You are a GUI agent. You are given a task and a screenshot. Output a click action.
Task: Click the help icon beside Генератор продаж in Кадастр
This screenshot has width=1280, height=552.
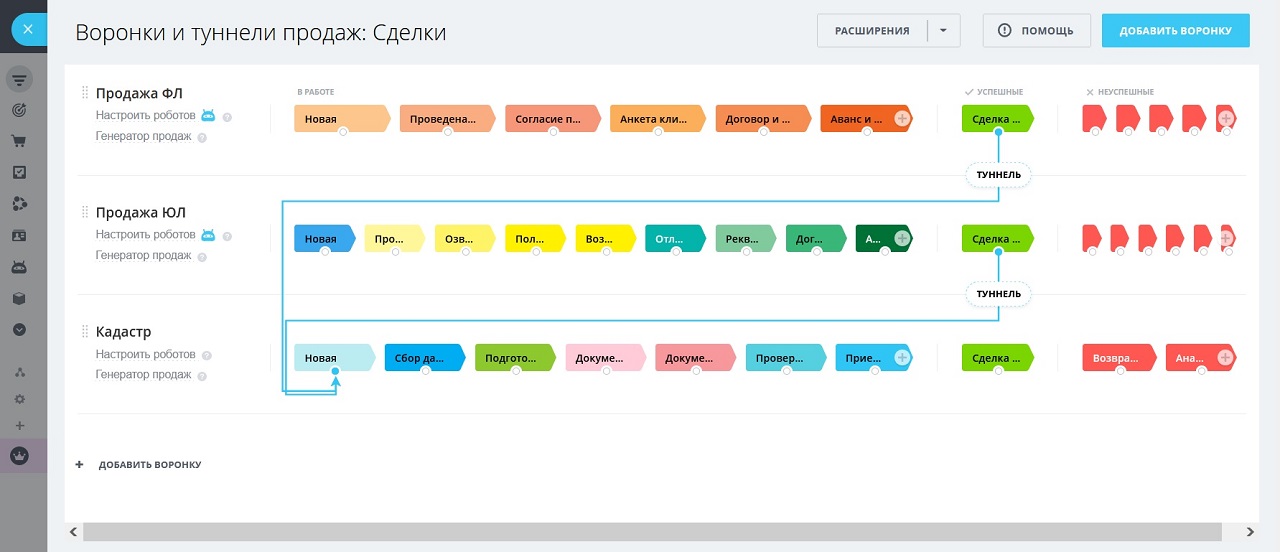(203, 377)
